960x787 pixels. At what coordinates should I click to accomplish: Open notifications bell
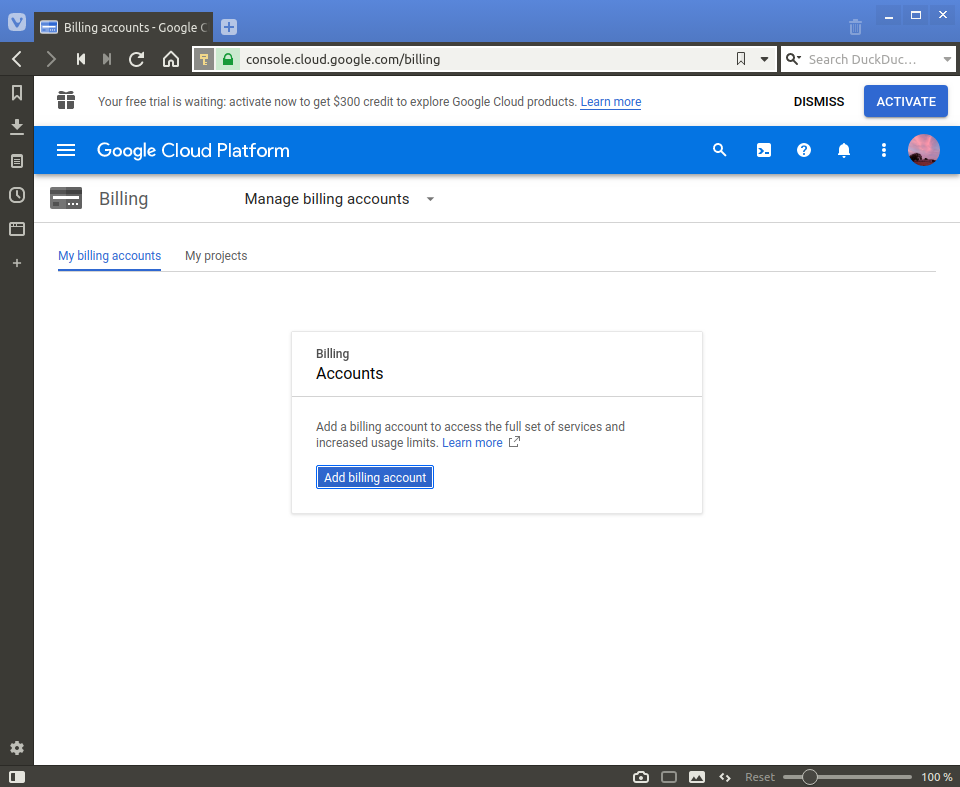click(844, 150)
